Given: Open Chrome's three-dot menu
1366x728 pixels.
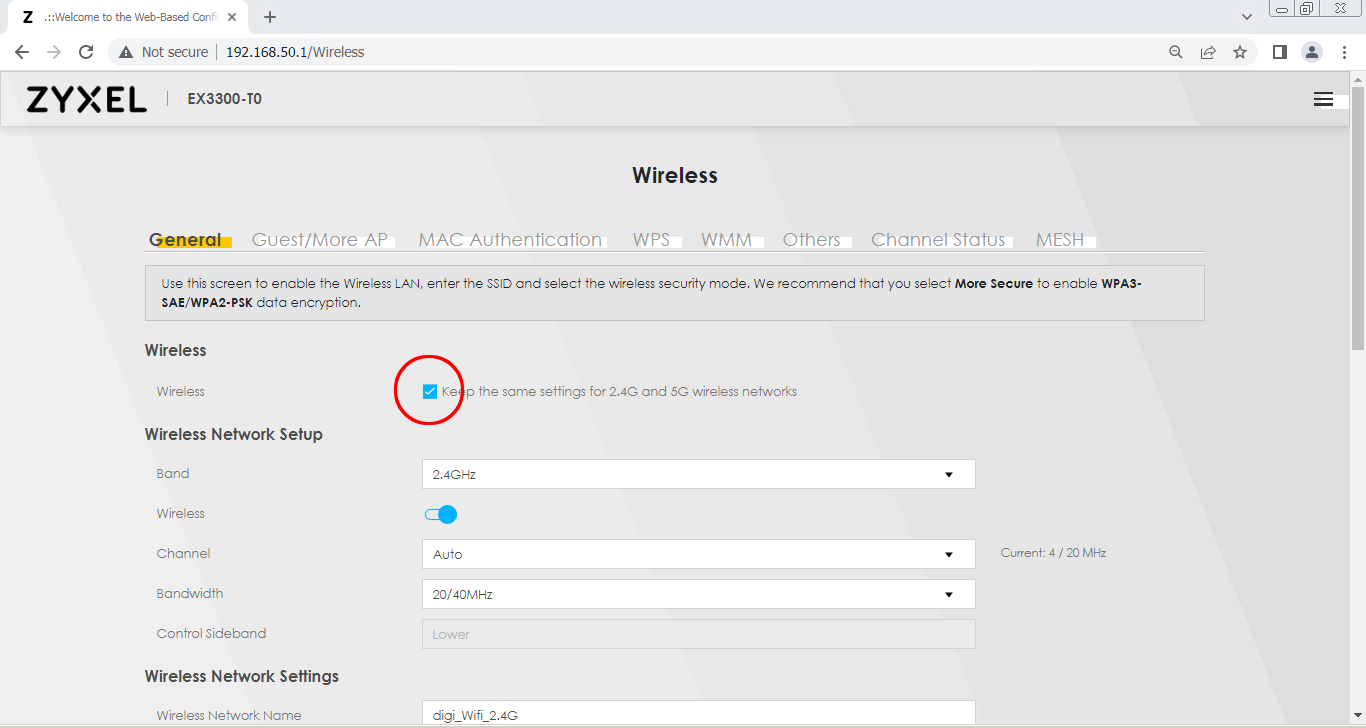Looking at the screenshot, I should 1345,52.
